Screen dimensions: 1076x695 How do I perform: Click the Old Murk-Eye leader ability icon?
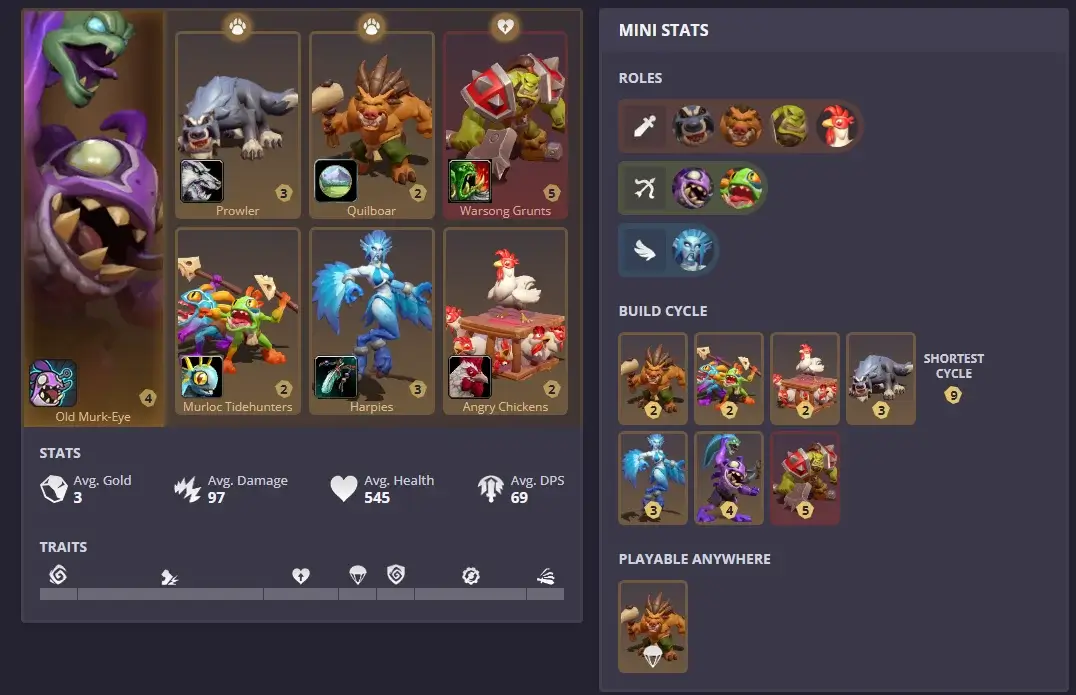53,383
